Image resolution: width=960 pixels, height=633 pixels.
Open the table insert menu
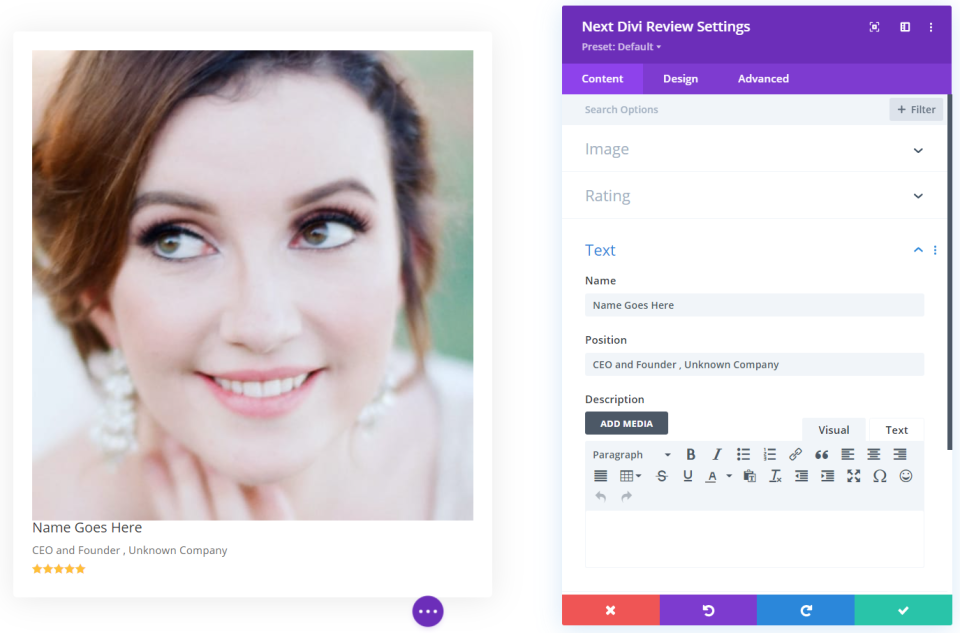[630, 476]
